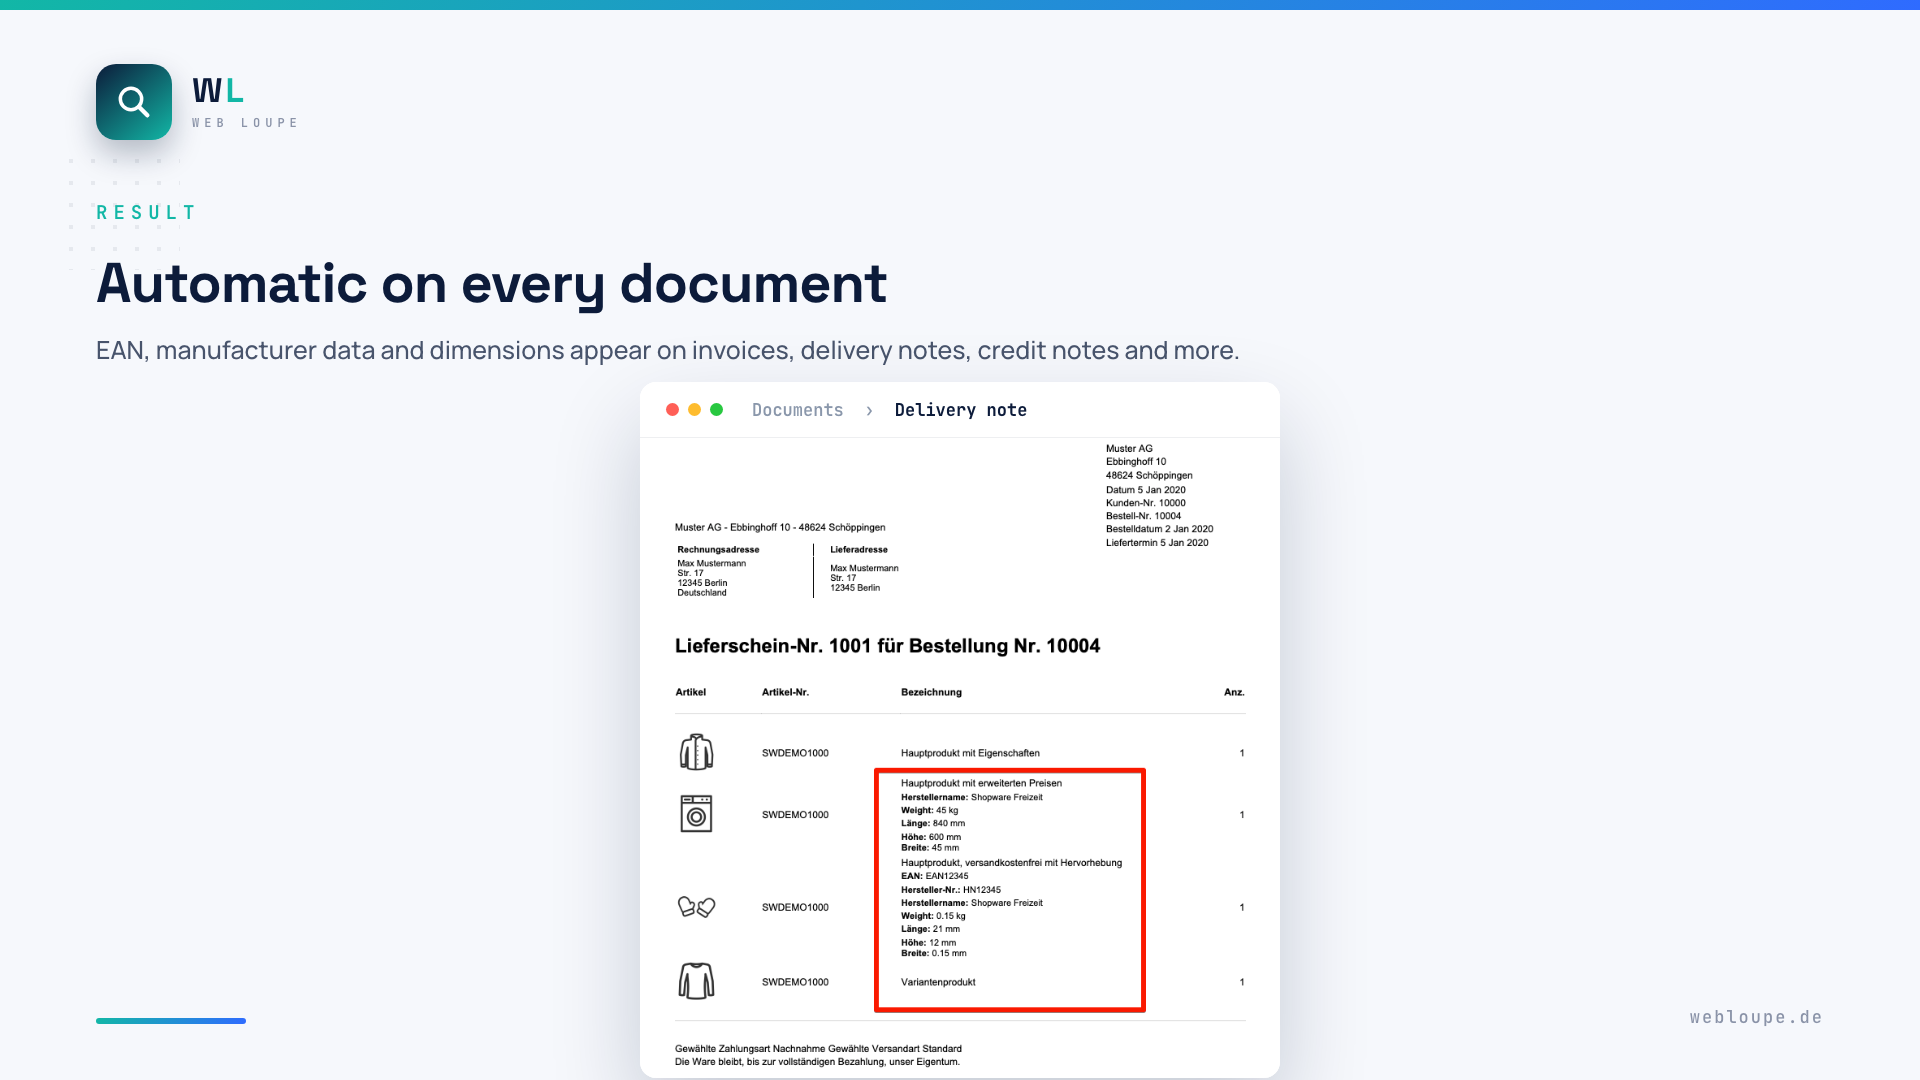
Task: Open the webloupe.de link
Action: click(x=1756, y=1017)
